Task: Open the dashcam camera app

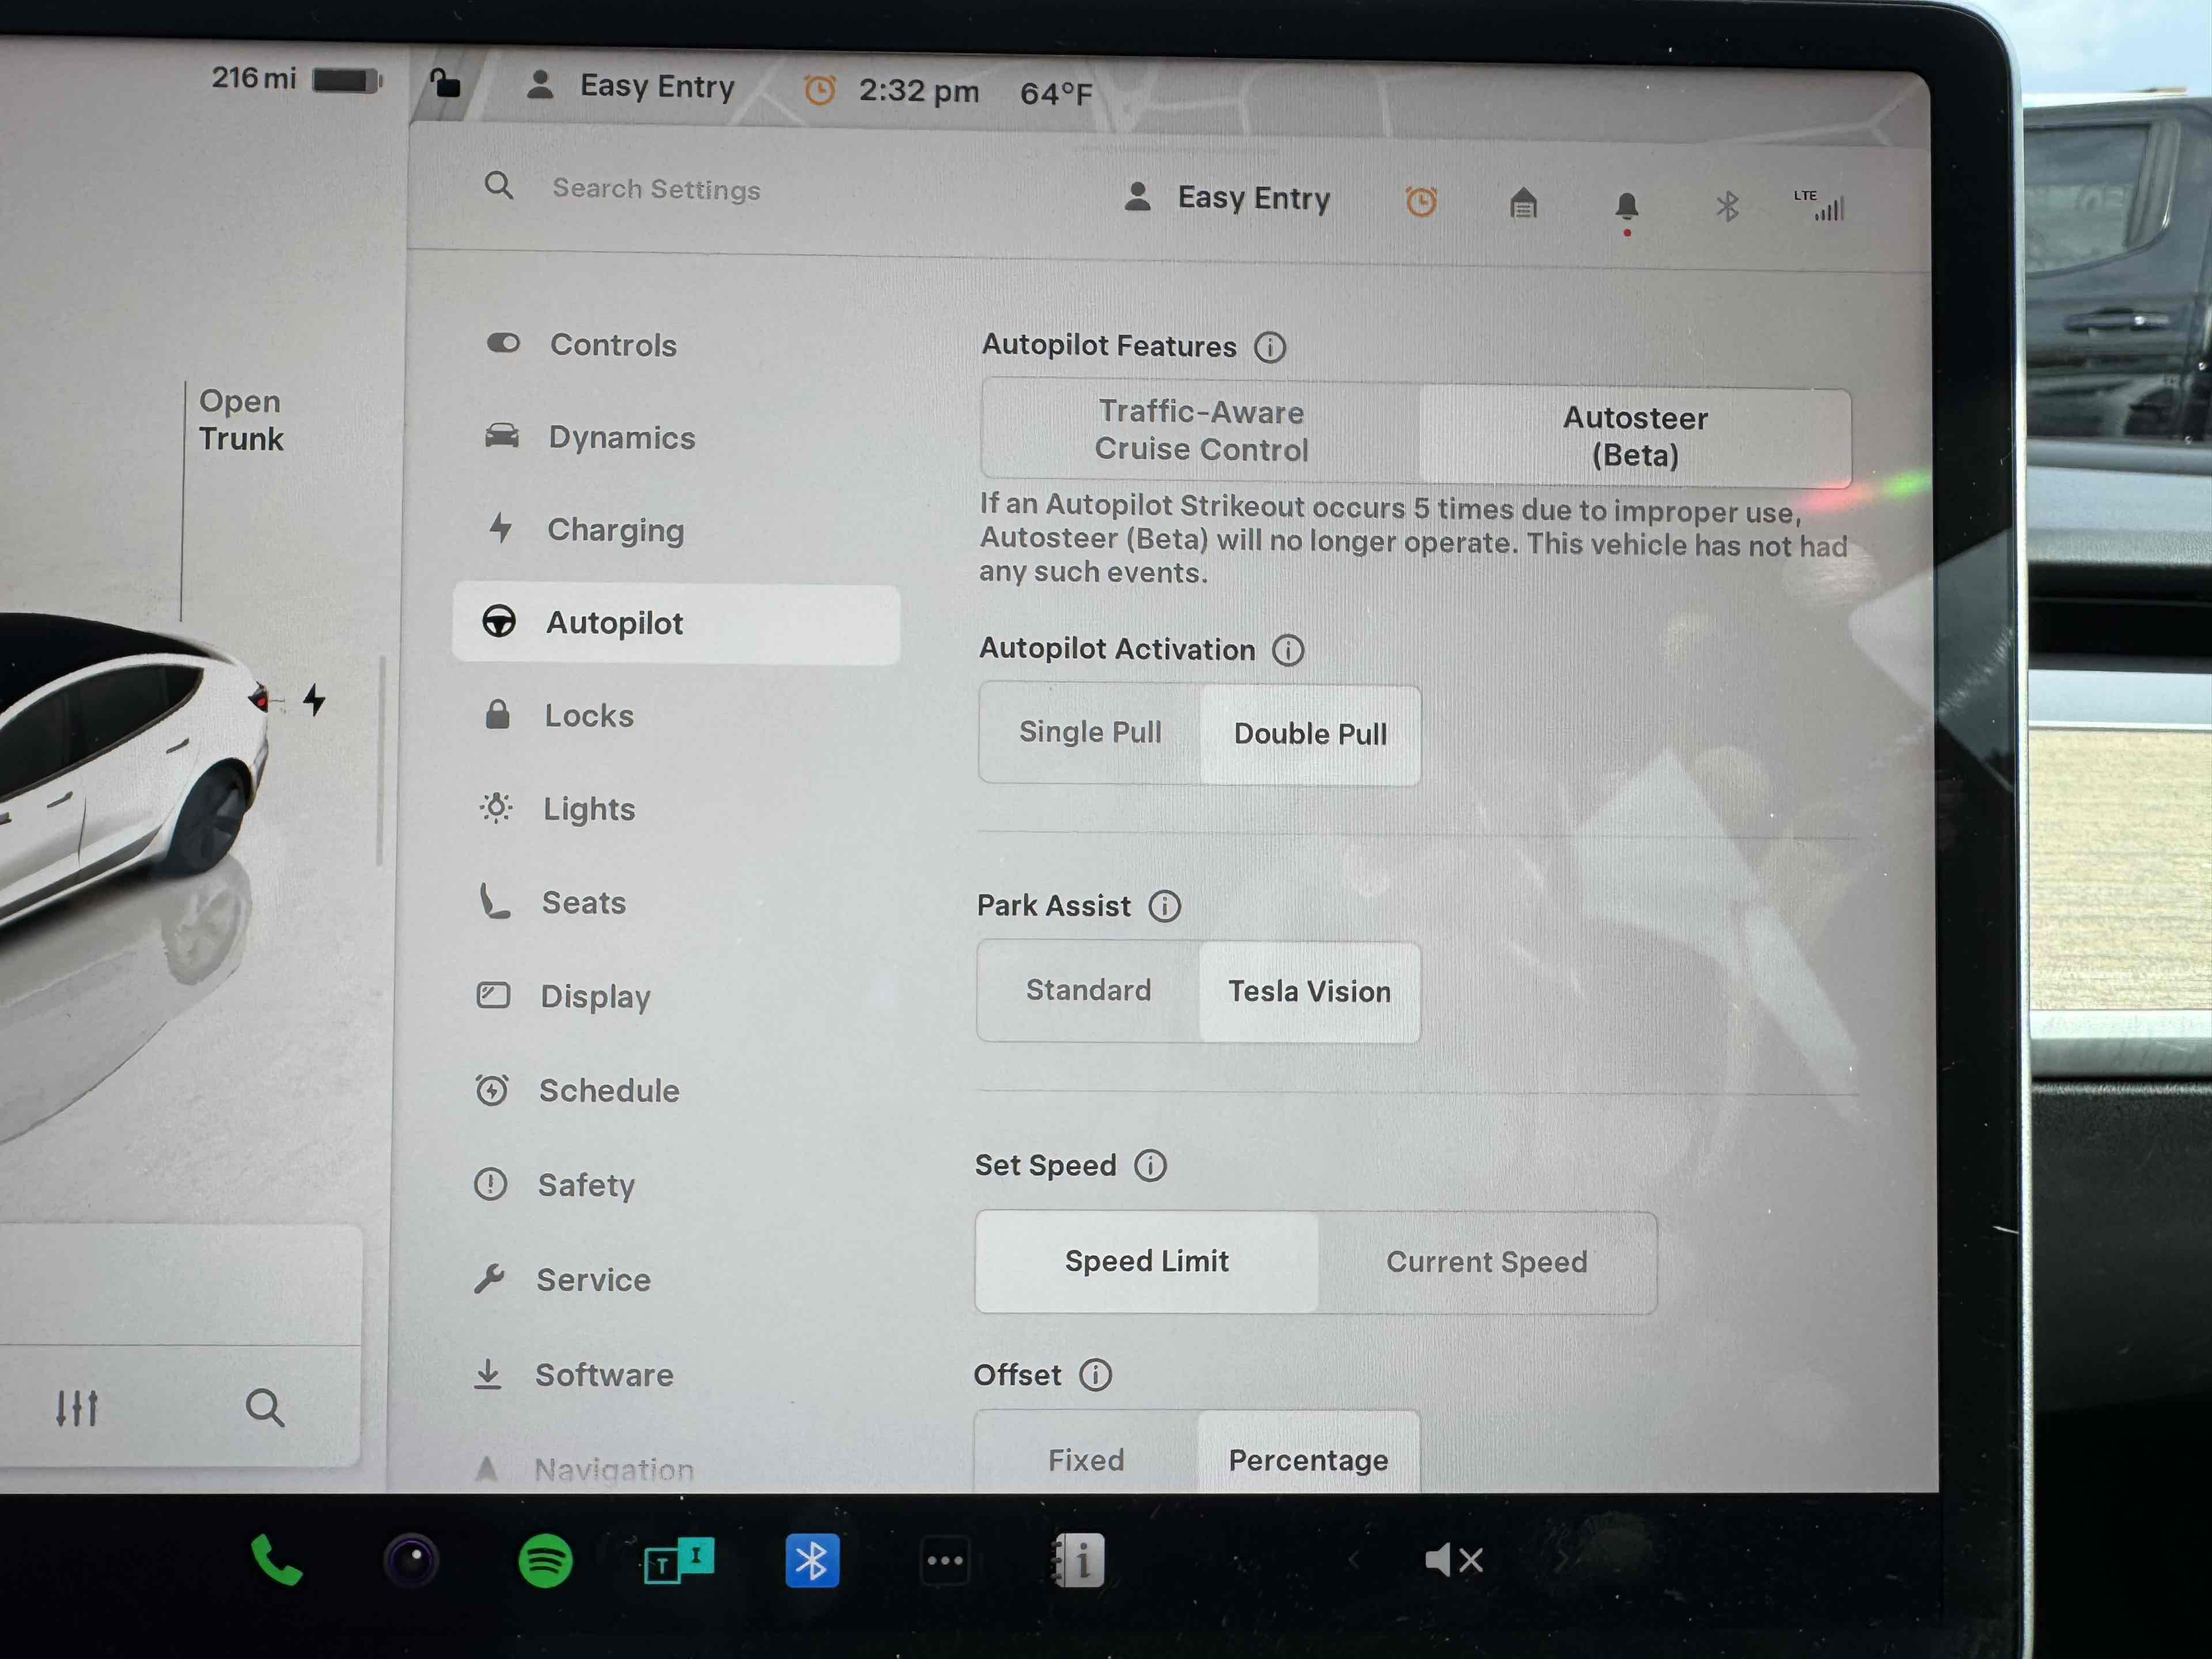Action: click(x=411, y=1560)
